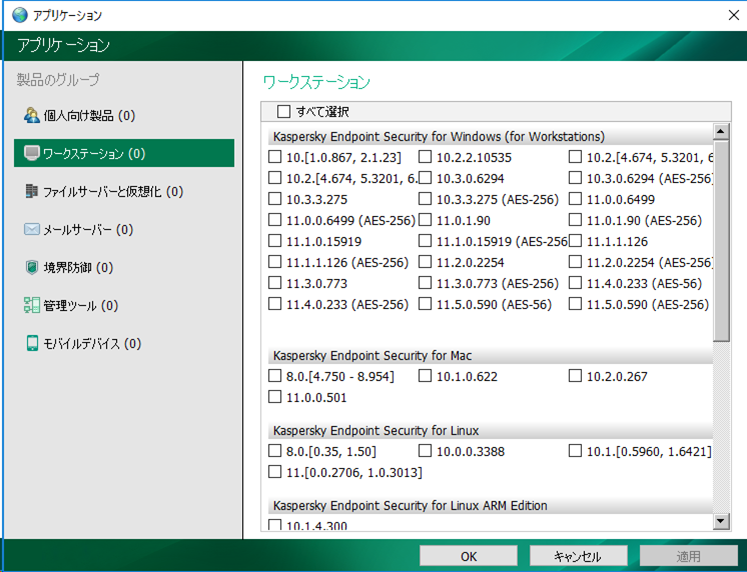Select ワークステーション (0) group

[124, 153]
